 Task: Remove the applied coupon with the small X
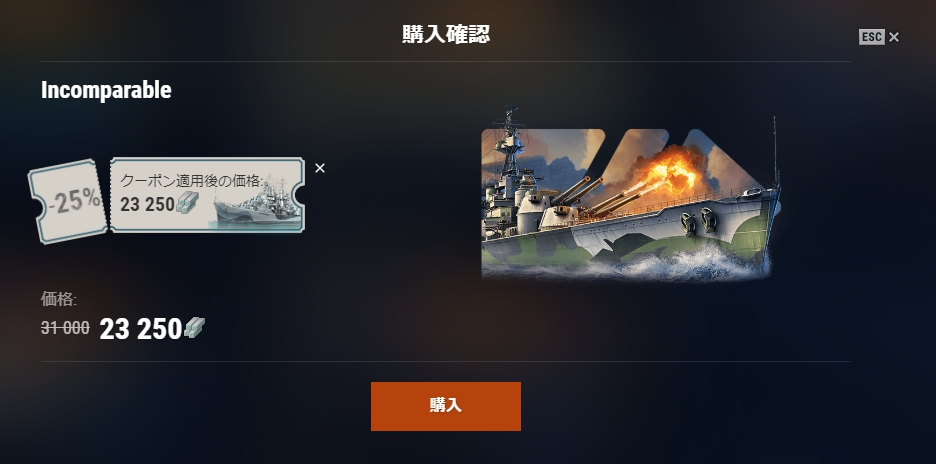click(320, 168)
